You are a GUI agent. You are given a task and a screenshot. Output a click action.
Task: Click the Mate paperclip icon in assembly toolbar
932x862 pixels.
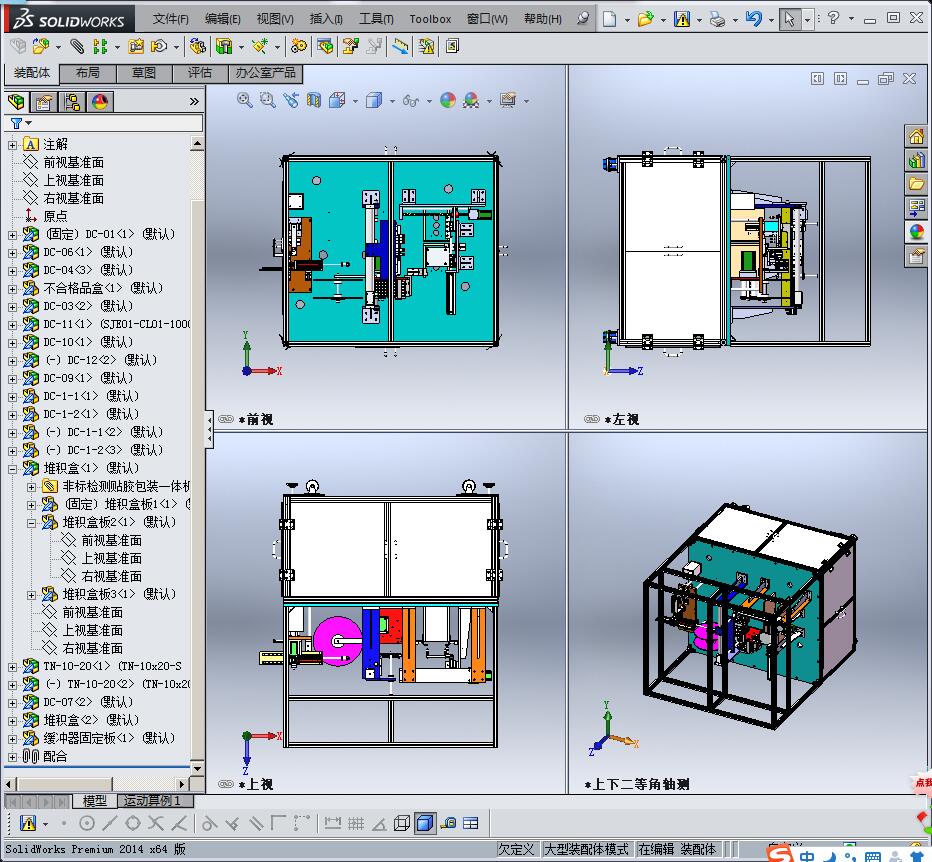coord(77,46)
